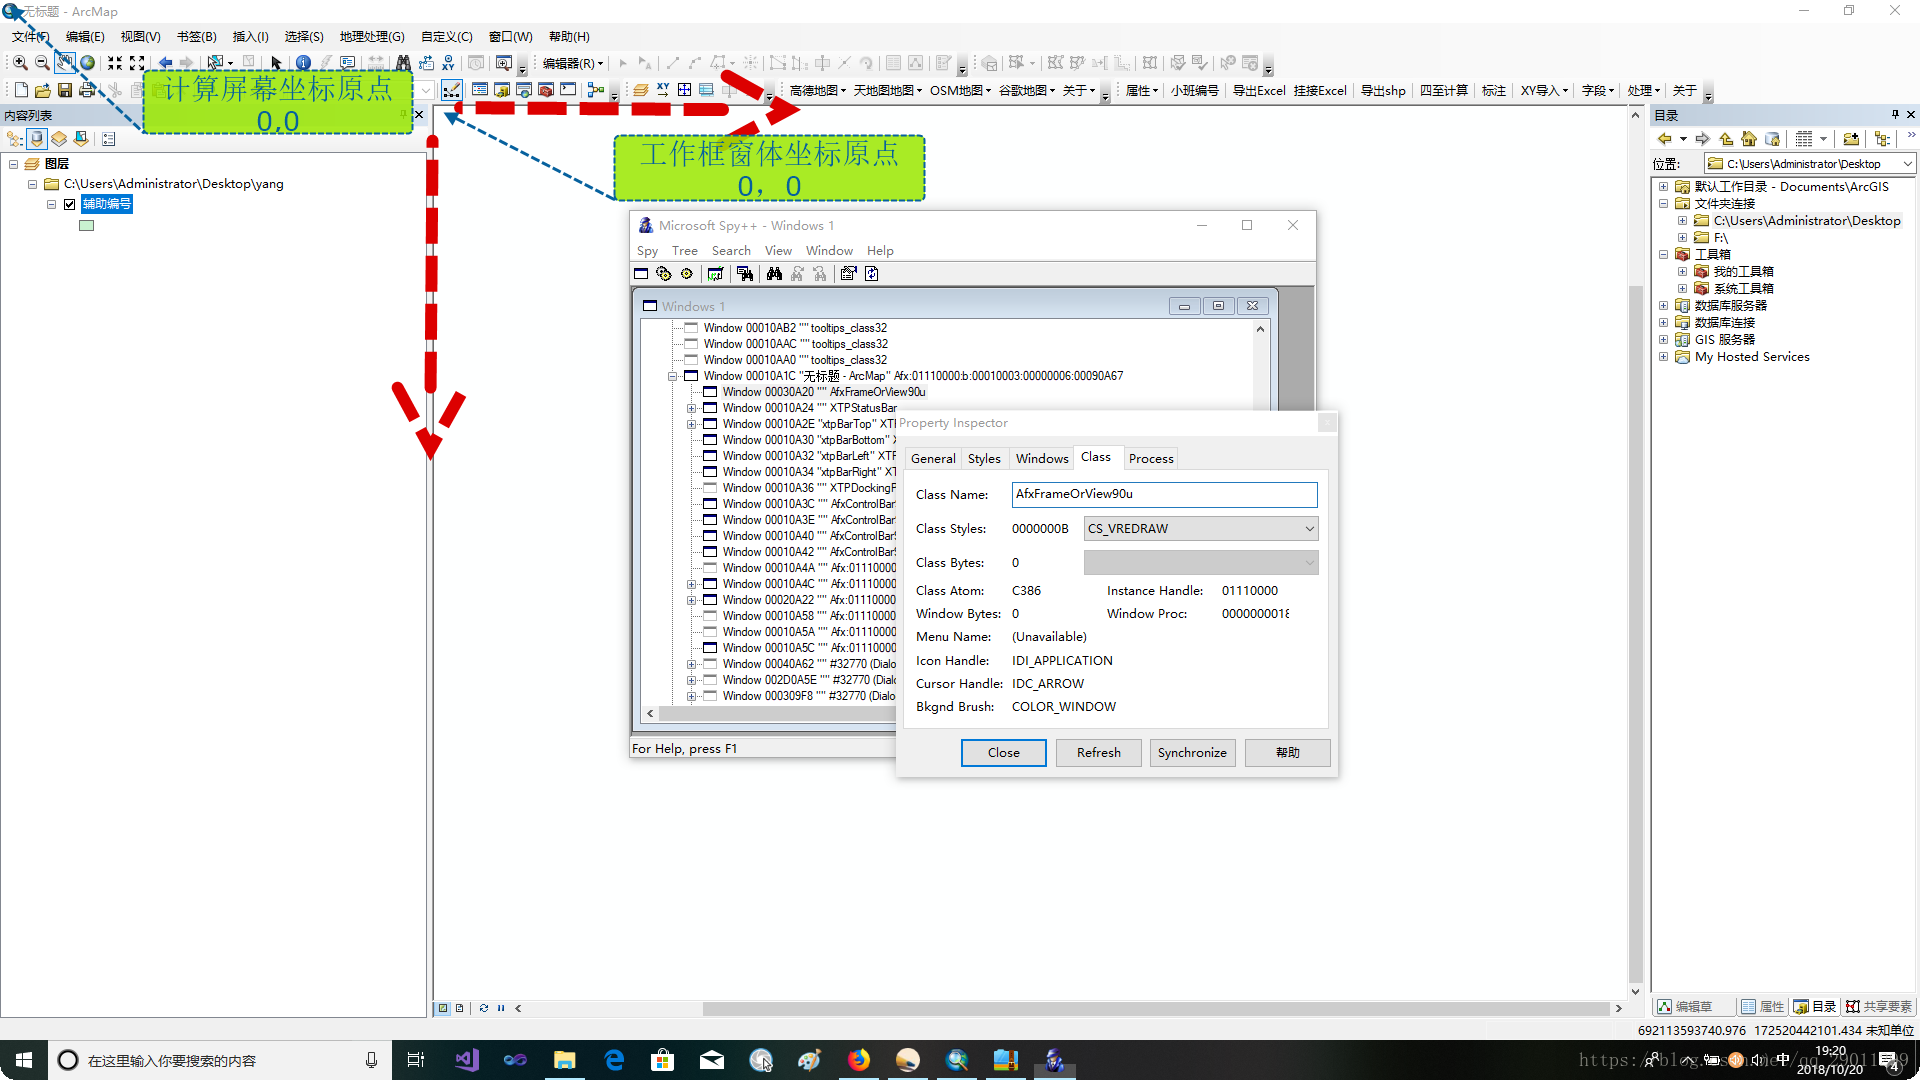This screenshot has height=1080, width=1920.
Task: Open the Python window icon
Action: point(568,90)
